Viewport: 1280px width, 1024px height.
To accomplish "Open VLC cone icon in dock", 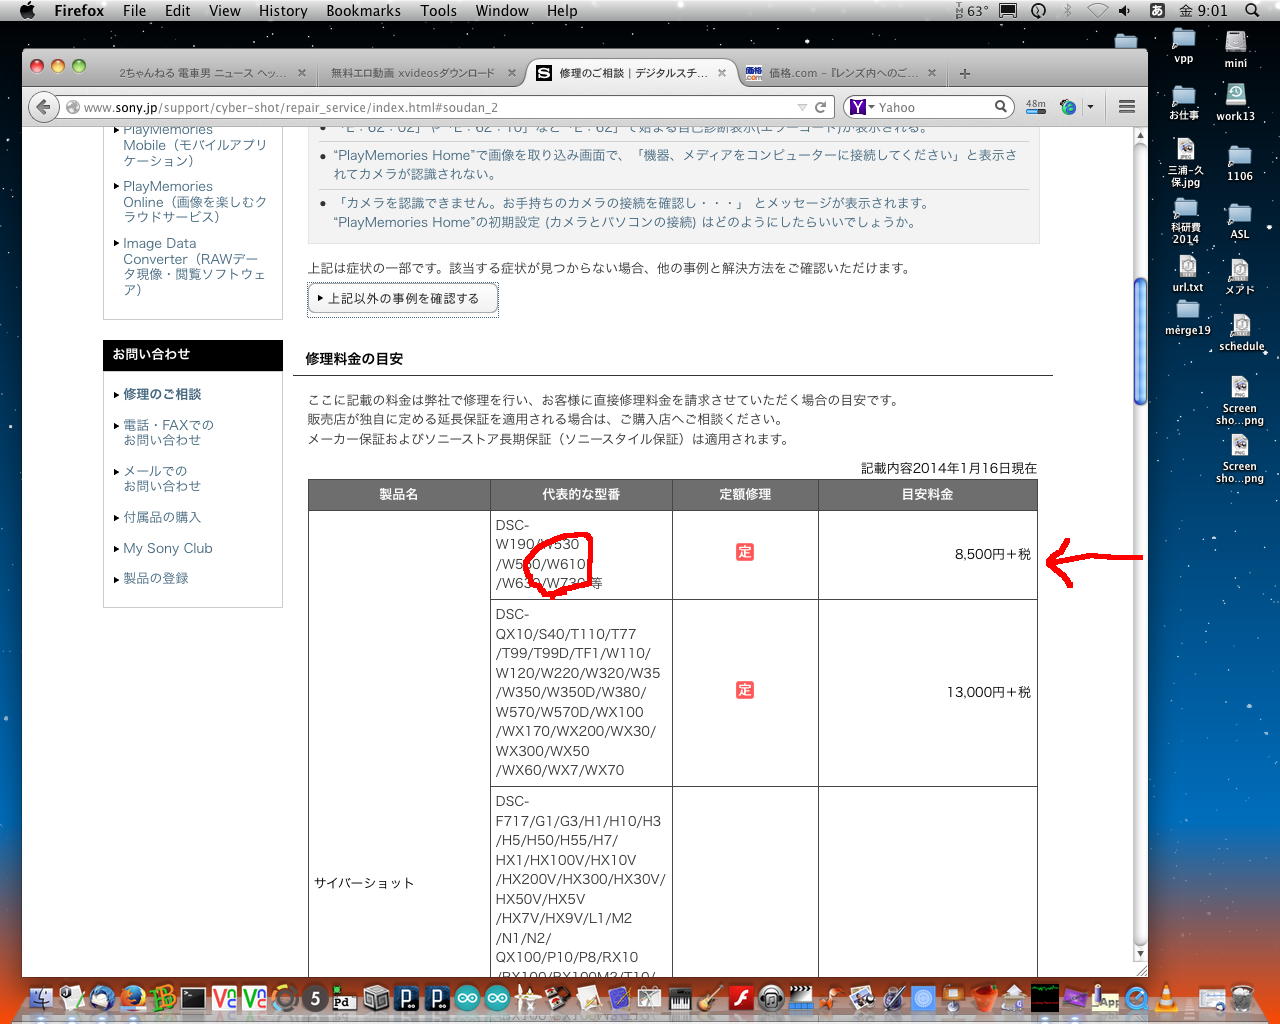I will (1166, 997).
